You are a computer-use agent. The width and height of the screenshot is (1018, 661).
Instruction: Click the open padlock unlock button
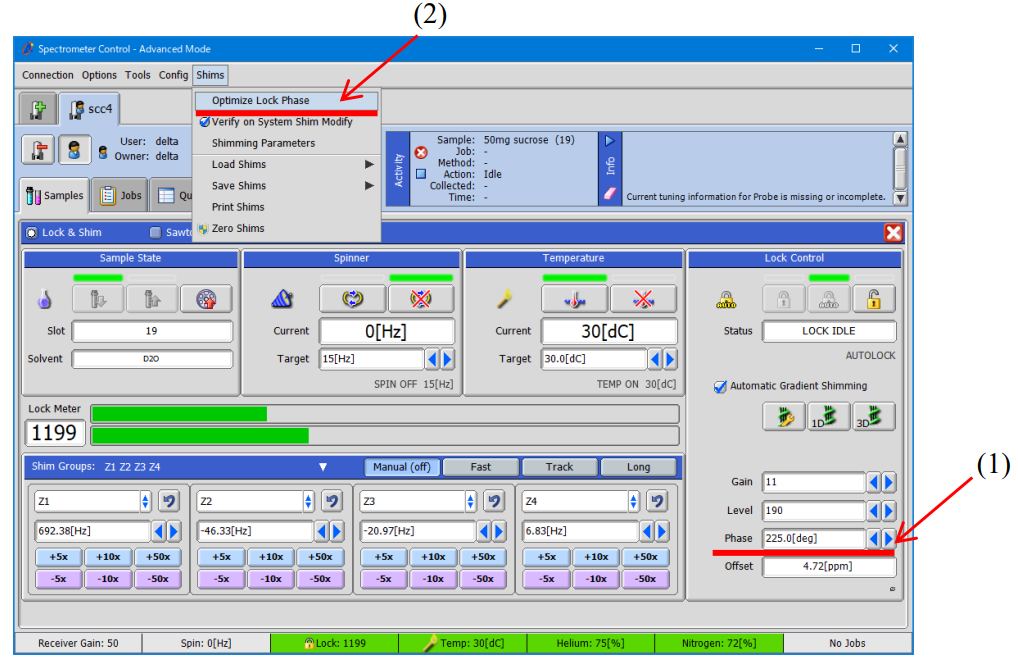coord(873,298)
